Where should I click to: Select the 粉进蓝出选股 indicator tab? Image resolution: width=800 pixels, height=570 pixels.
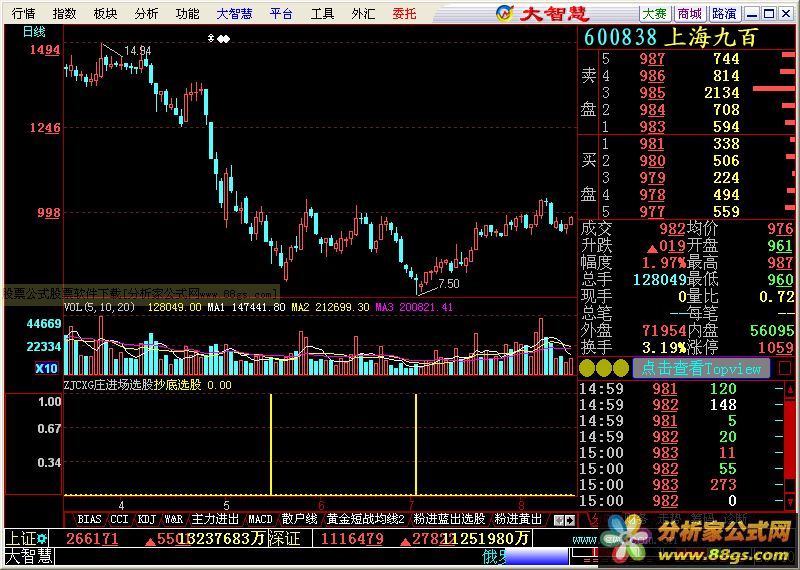[449, 519]
